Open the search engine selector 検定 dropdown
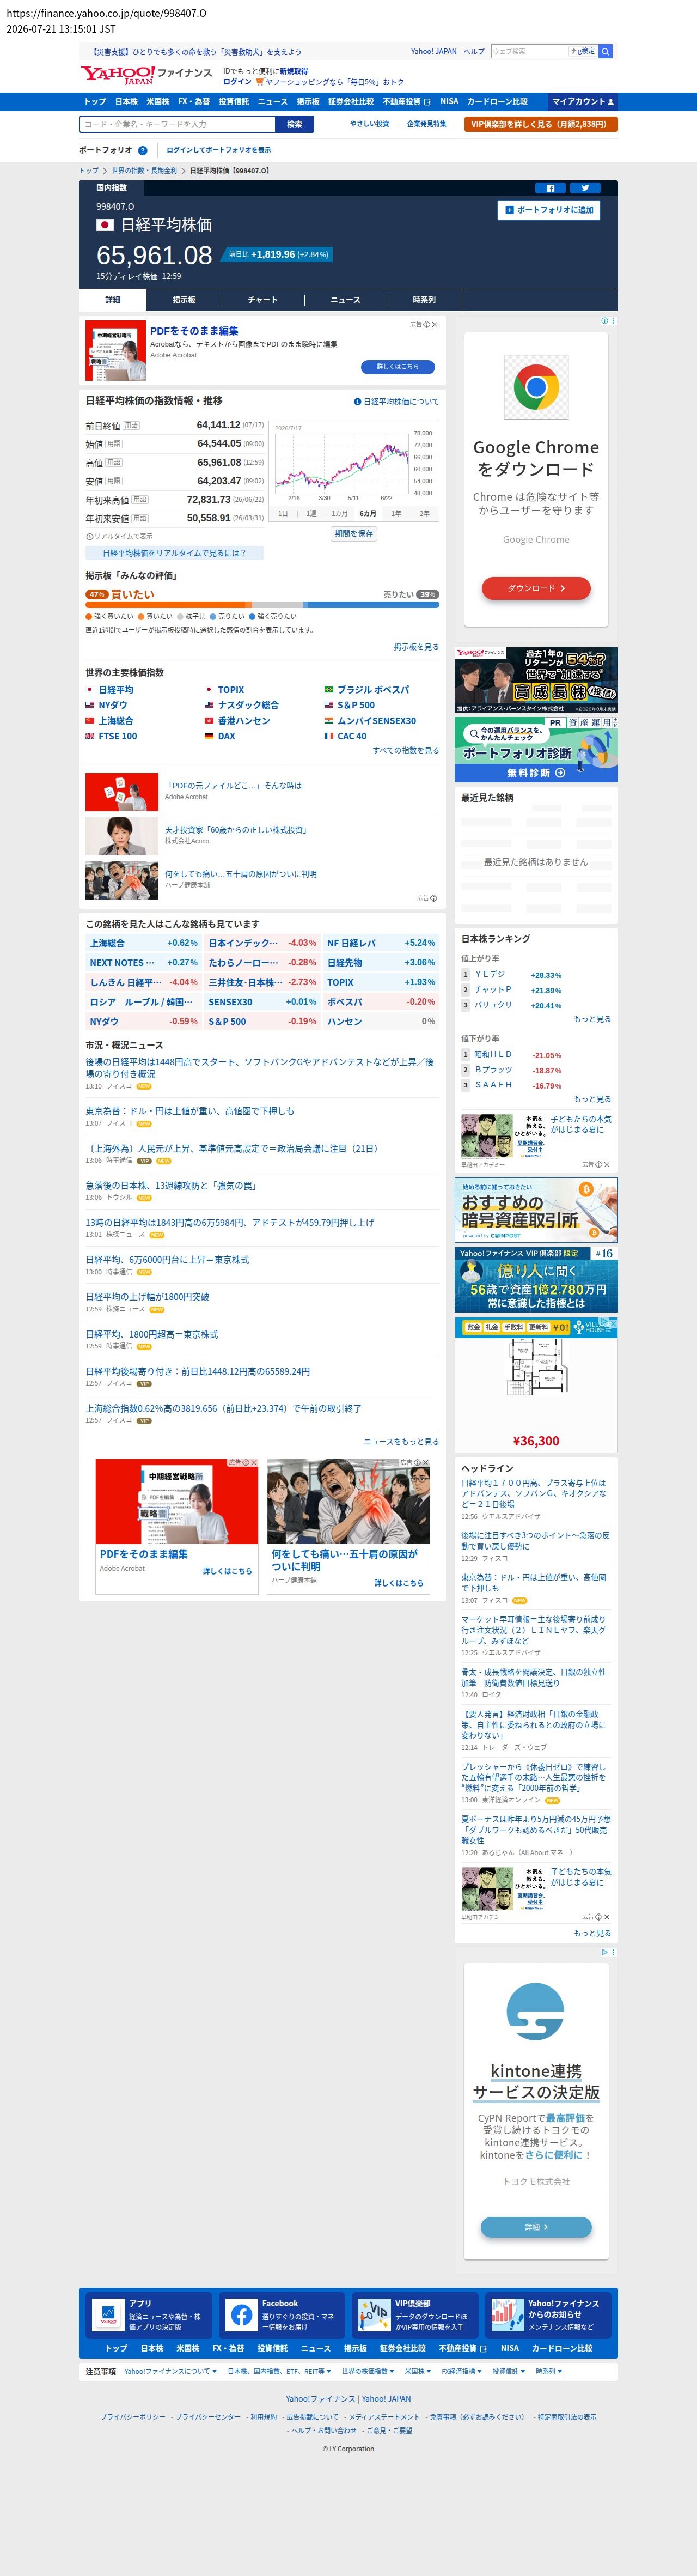Image resolution: width=697 pixels, height=2576 pixels. (x=583, y=51)
